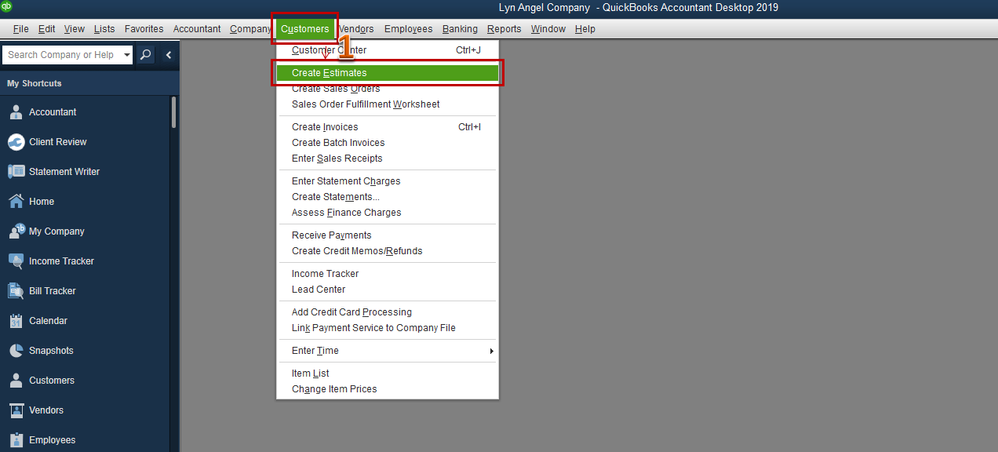Click the Search Company or Help field
The height and width of the screenshot is (452, 998).
[x=62, y=55]
